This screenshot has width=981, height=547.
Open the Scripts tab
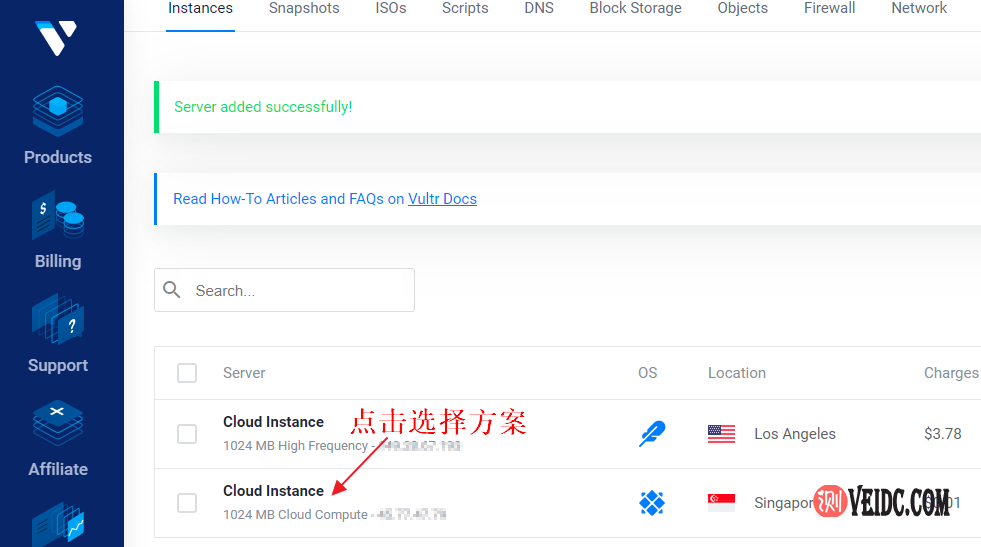[465, 9]
